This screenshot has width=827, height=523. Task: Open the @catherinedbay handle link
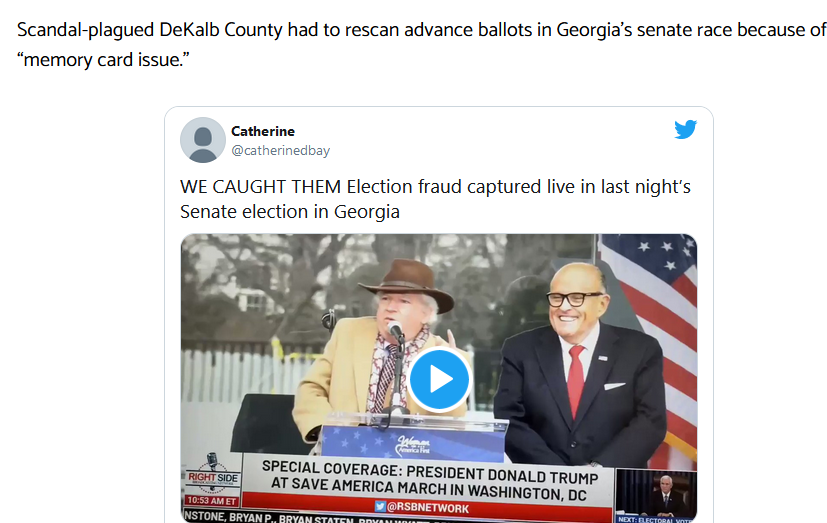tap(280, 150)
